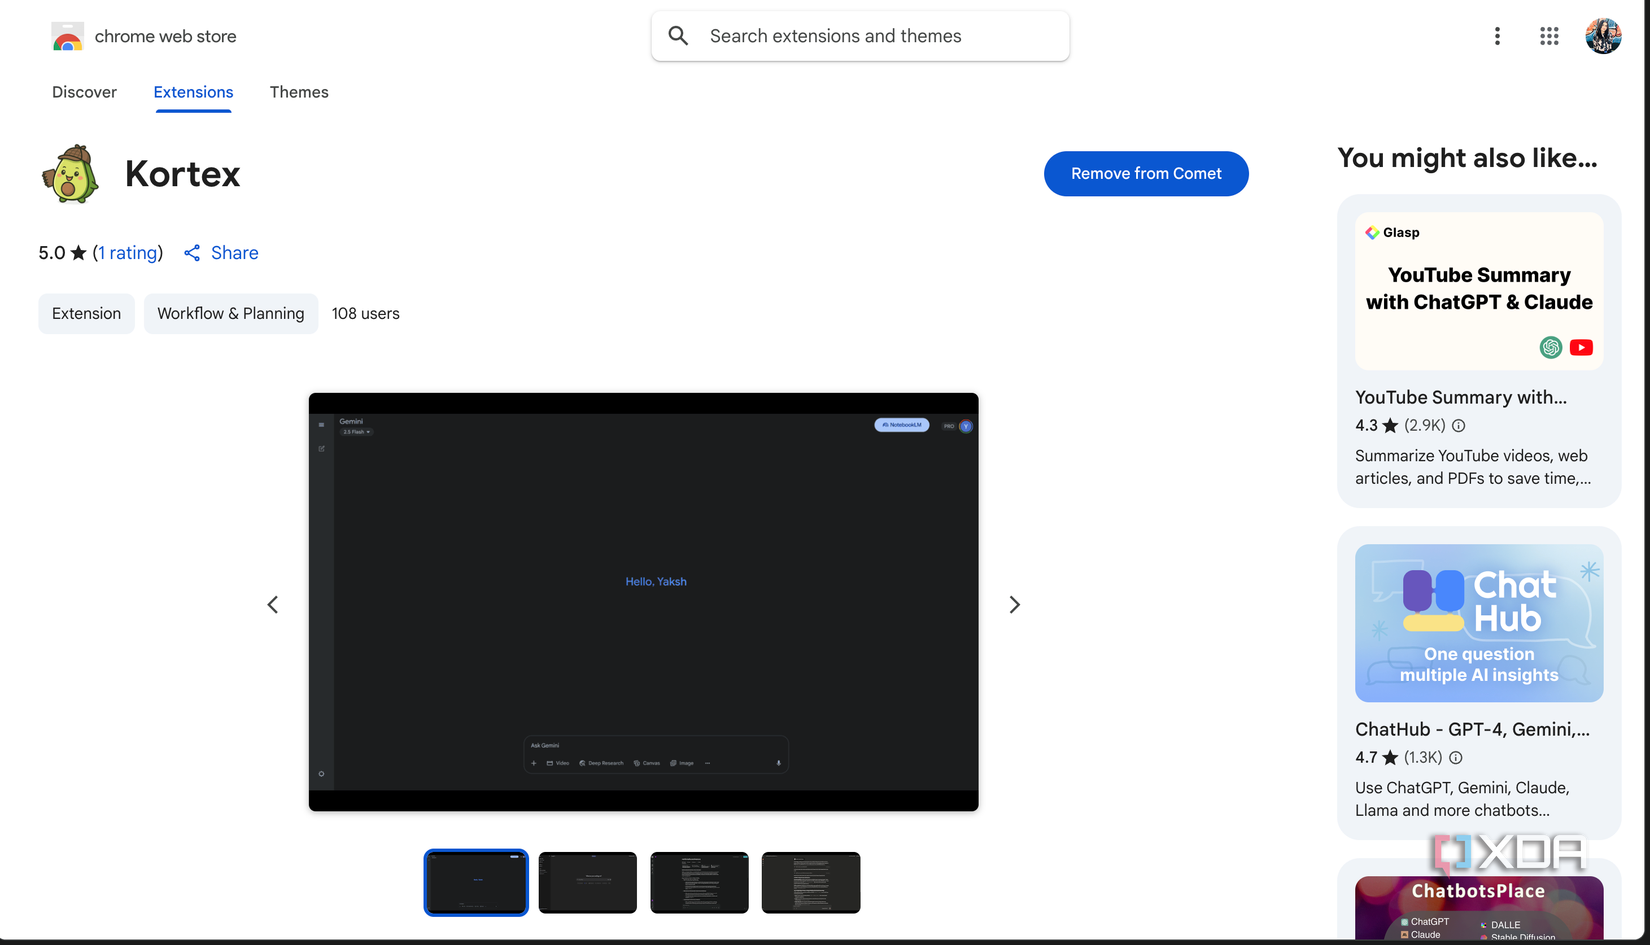The width and height of the screenshot is (1650, 945).
Task: Click the search magnifying glass icon
Action: (677, 35)
